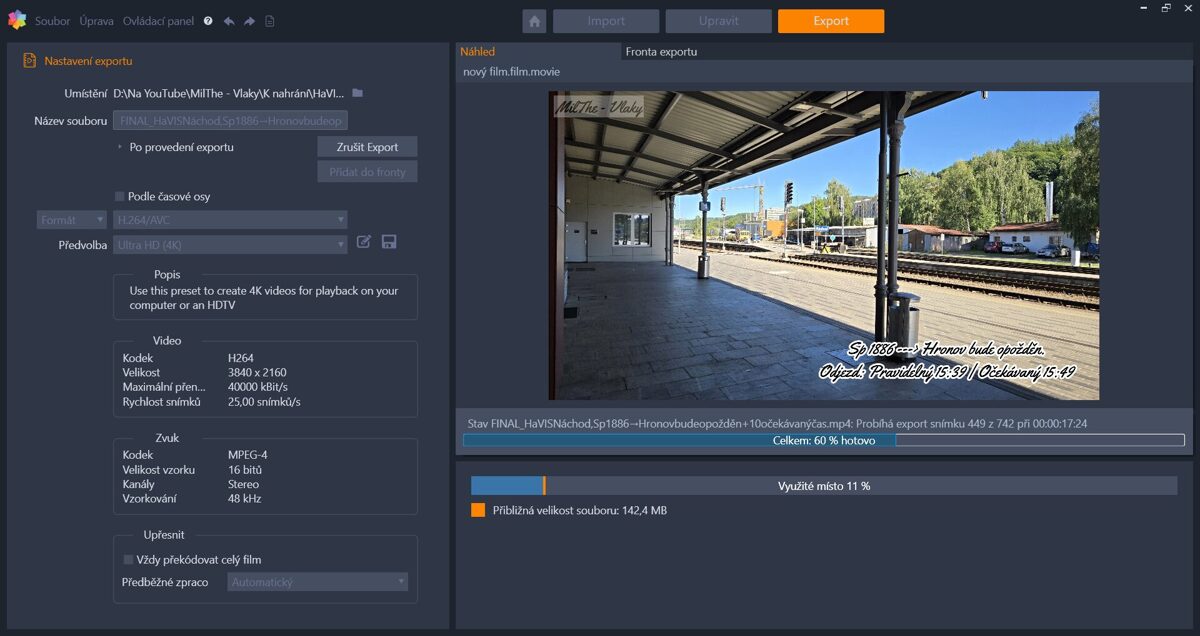Browse export location with folder icon
1200x636 pixels.
pos(357,93)
